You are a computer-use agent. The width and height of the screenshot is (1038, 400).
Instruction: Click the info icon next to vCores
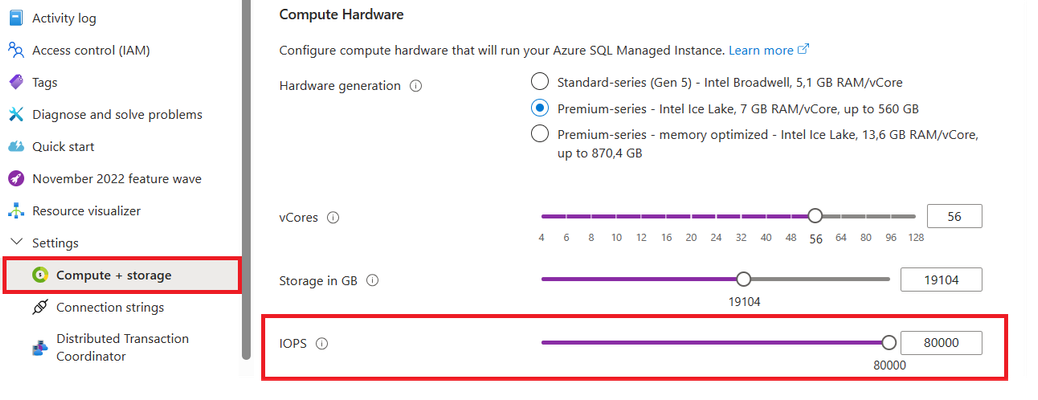tap(334, 217)
